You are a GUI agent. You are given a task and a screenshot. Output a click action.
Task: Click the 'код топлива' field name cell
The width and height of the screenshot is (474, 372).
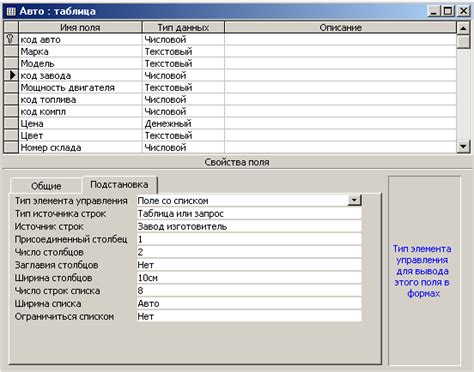80,99
